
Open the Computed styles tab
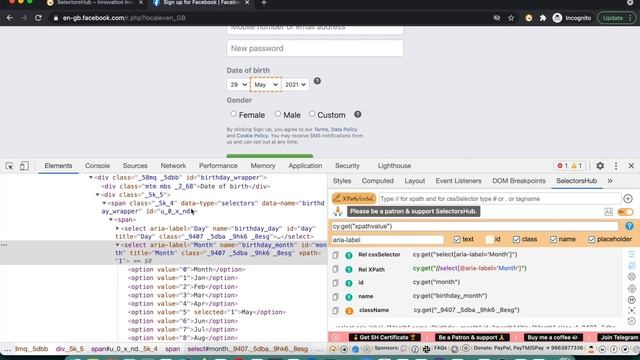[378, 181]
